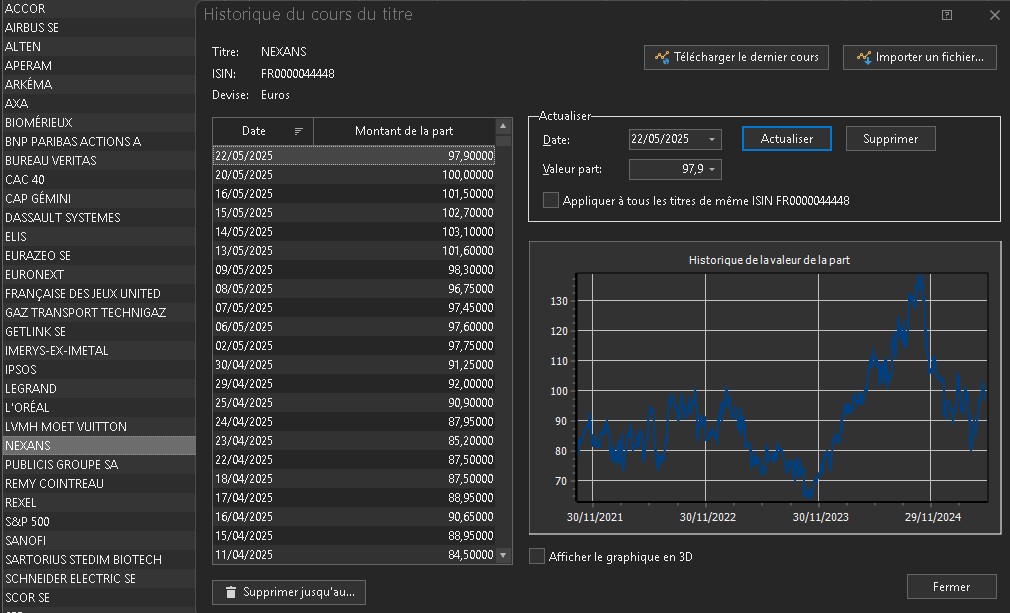Select SARTORIUS STEDIM BIOTECH
The height and width of the screenshot is (613, 1010).
tap(98, 560)
